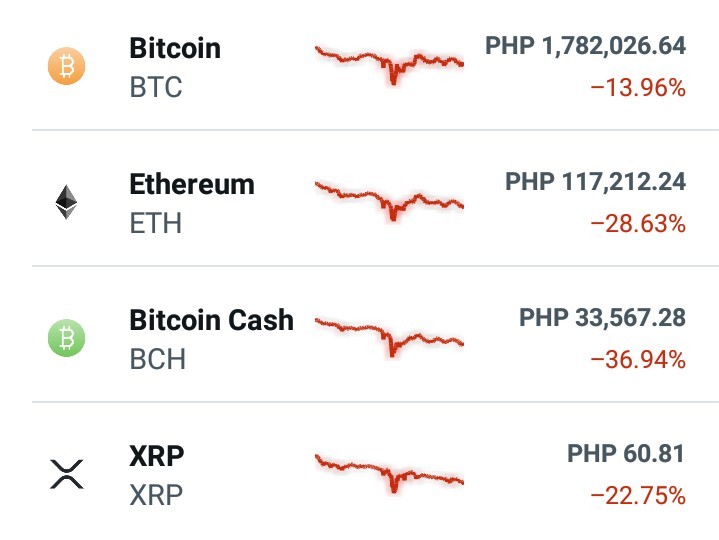This screenshot has width=719, height=540.
Task: Click the orange Bitcoin coin icon
Action: point(66,66)
